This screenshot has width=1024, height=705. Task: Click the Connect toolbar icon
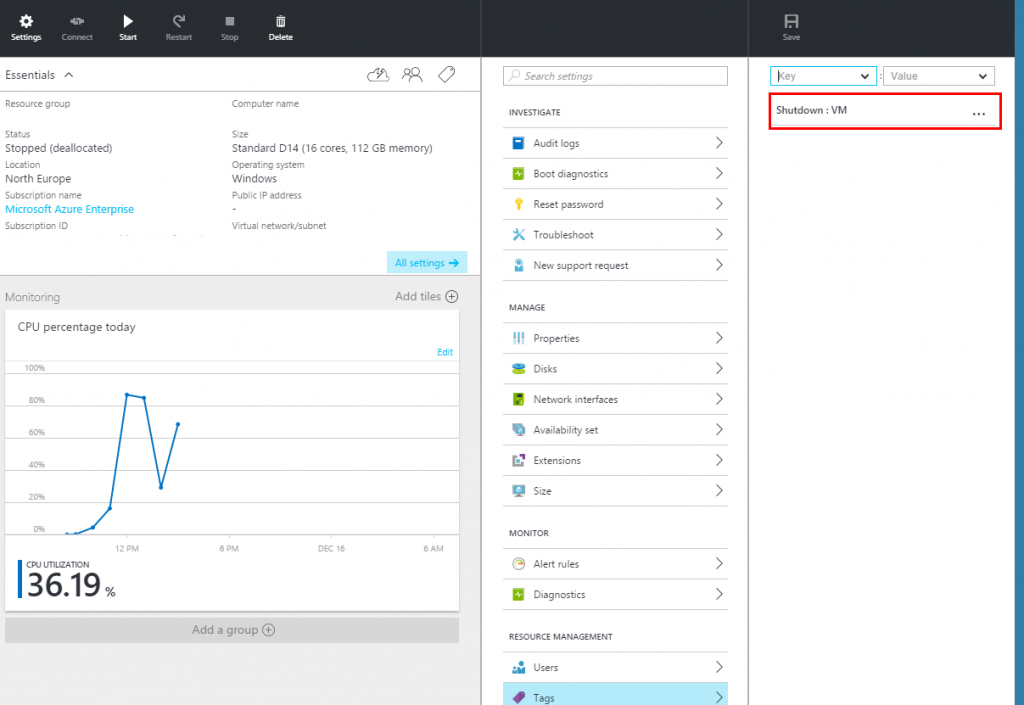point(77,27)
